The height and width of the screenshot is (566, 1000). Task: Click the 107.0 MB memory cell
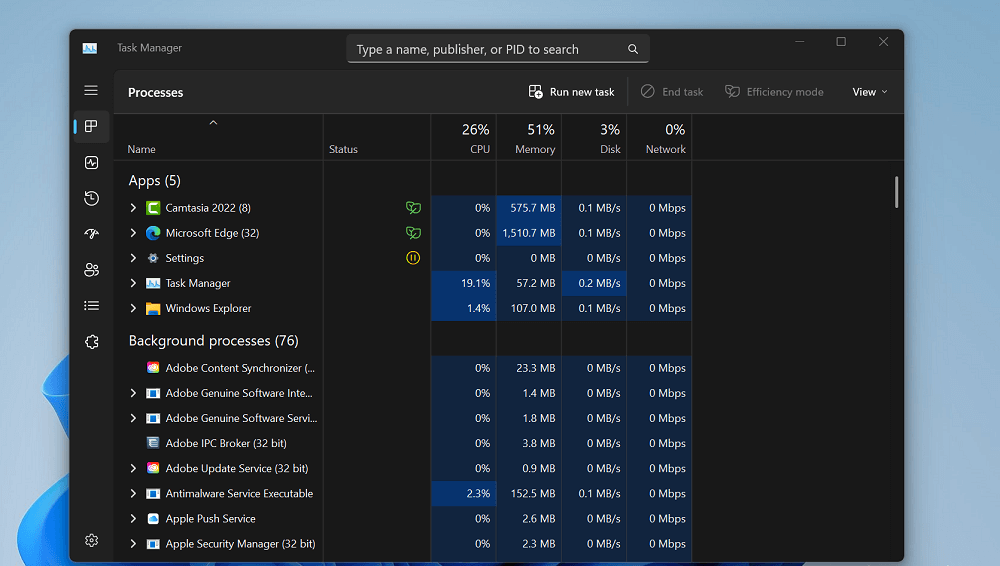[x=529, y=308]
